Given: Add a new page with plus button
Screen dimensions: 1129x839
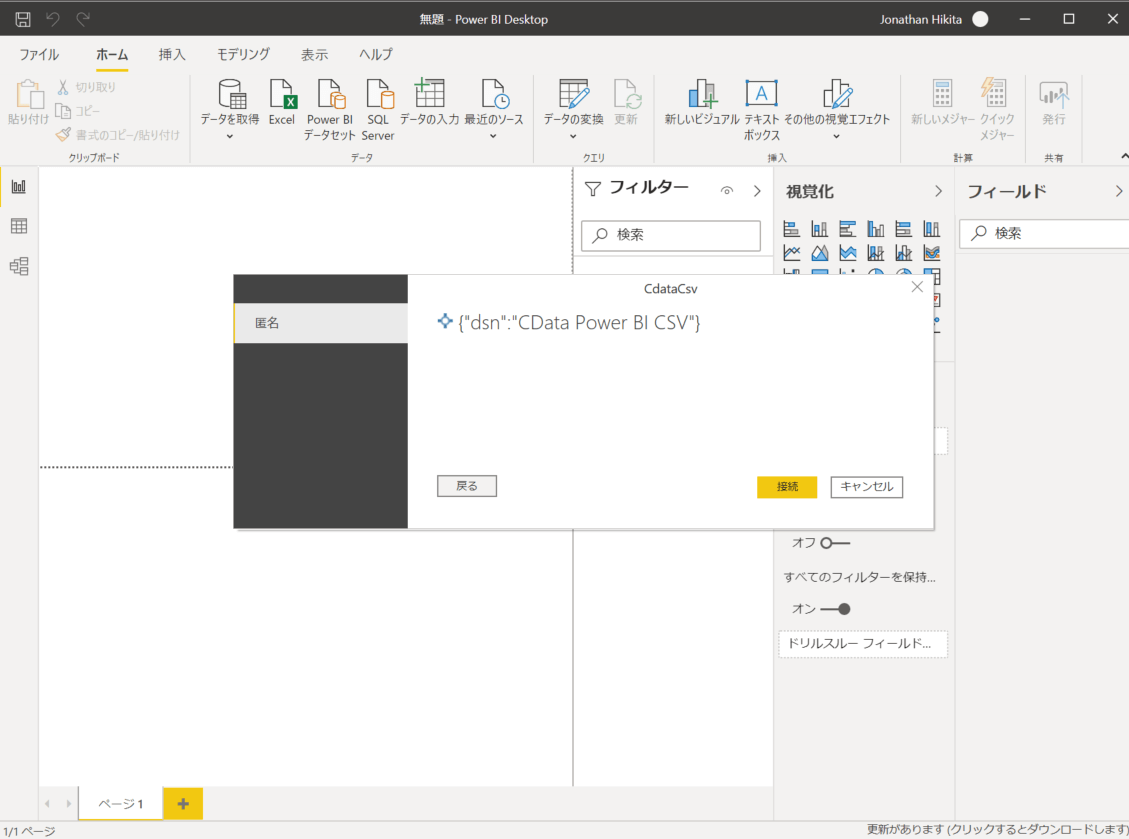Looking at the screenshot, I should pos(183,804).
